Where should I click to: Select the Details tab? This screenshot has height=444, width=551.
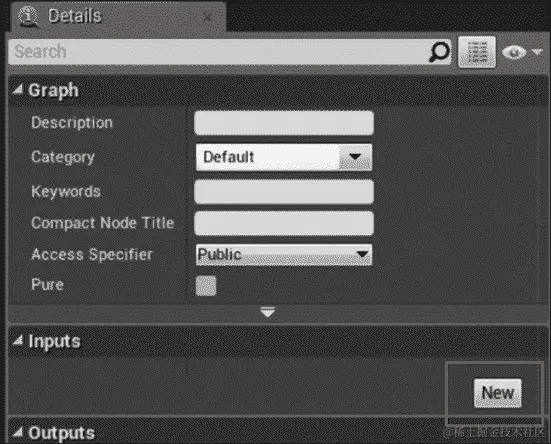[x=74, y=16]
